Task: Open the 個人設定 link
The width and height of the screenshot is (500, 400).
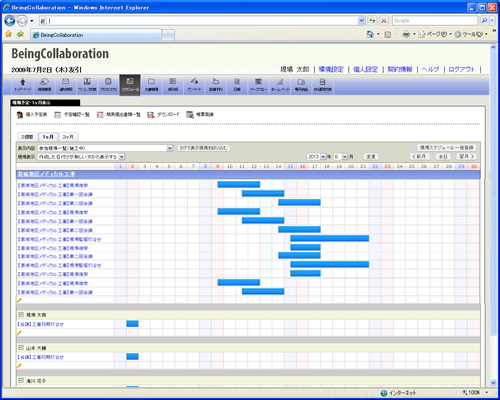Action: (365, 69)
